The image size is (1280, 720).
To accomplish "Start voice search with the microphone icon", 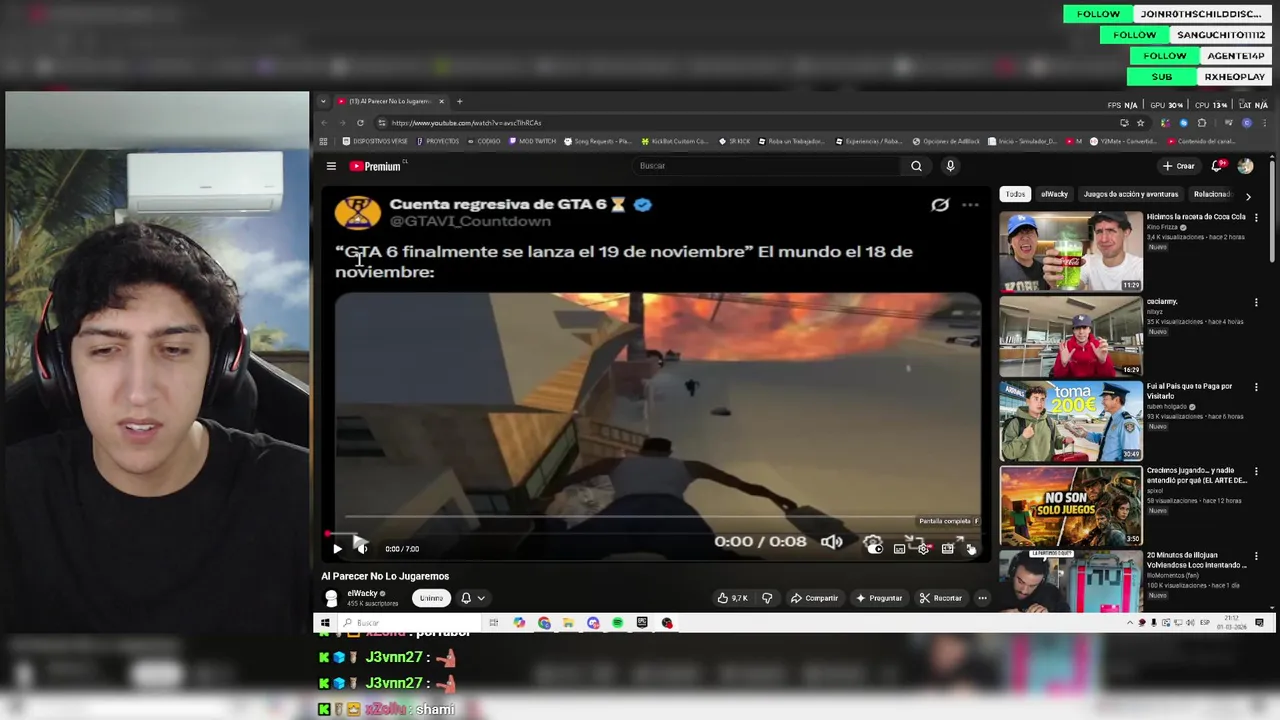I will tap(950, 166).
